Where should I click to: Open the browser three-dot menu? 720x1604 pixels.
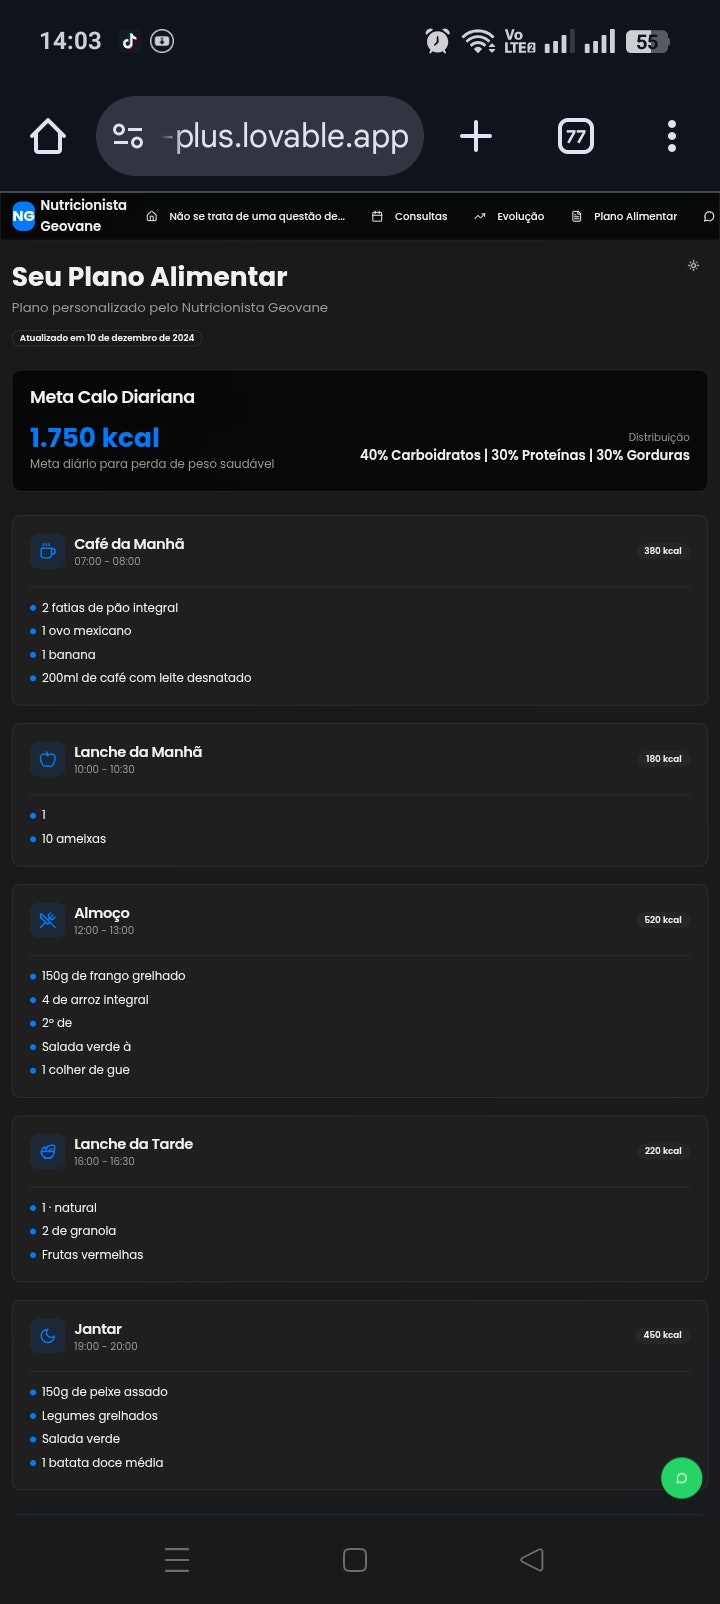[671, 136]
